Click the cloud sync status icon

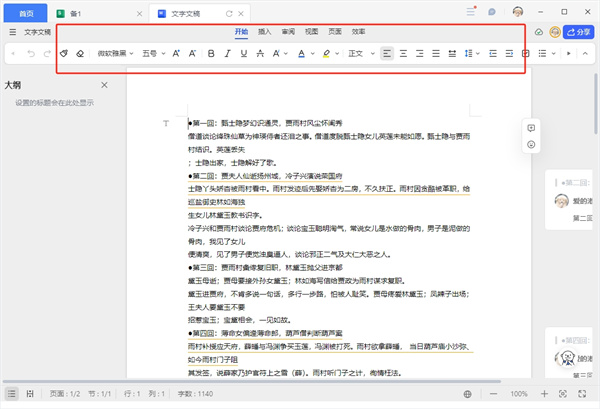pos(539,32)
